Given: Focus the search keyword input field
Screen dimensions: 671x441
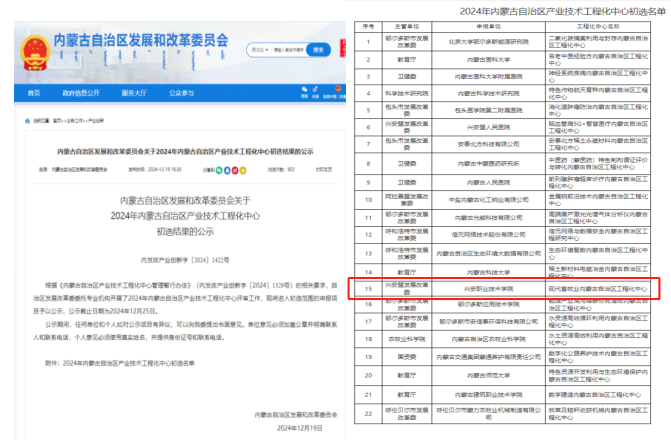Looking at the screenshot, I should pyautogui.click(x=289, y=50).
